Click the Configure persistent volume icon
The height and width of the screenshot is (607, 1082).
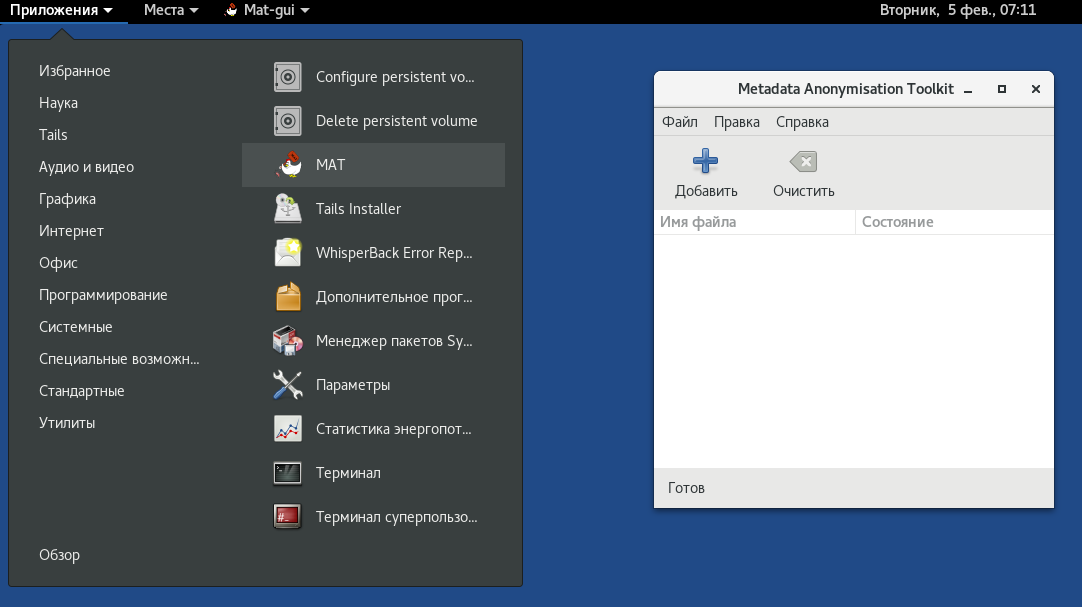point(288,77)
